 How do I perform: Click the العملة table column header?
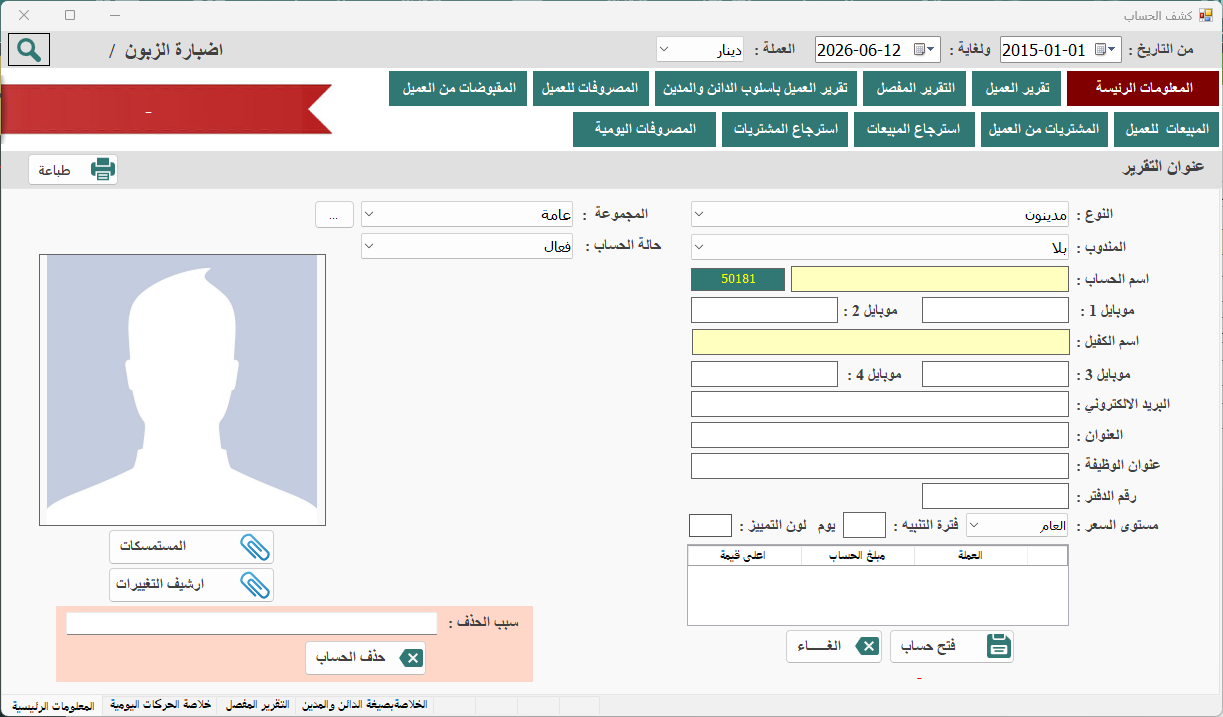(x=970, y=555)
